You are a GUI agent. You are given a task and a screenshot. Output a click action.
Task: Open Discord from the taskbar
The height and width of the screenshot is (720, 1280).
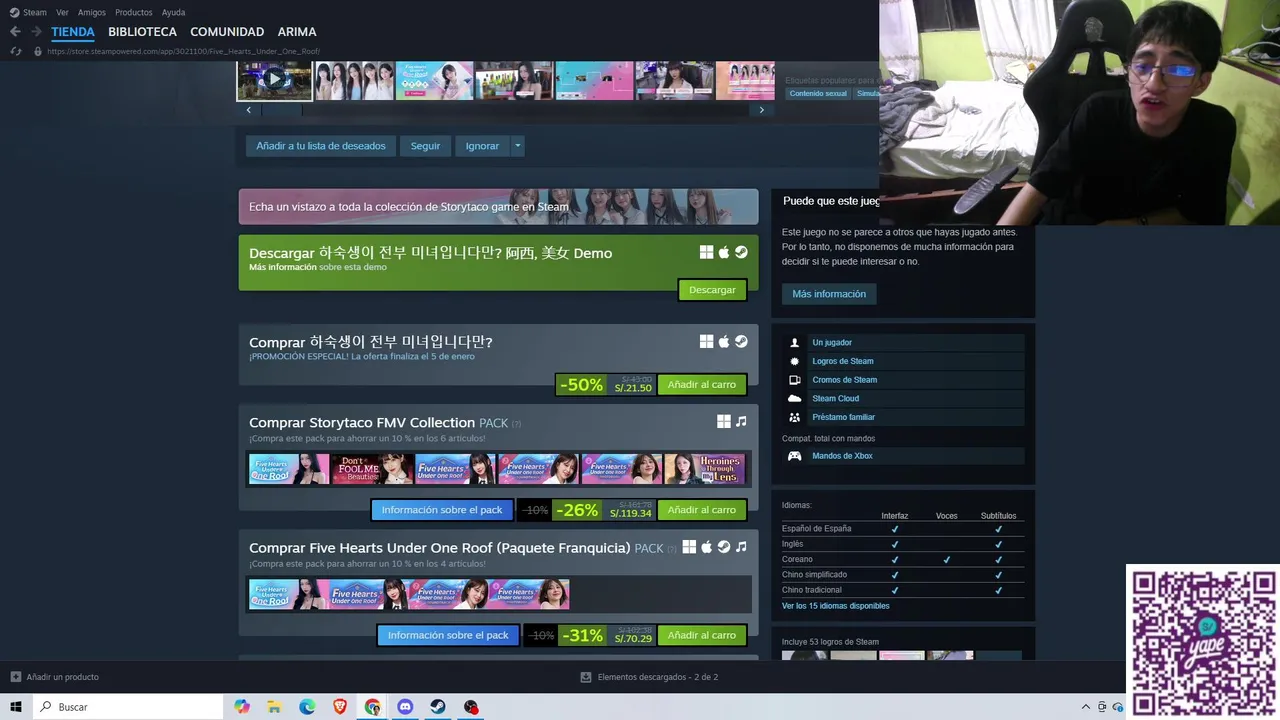pyautogui.click(x=405, y=707)
